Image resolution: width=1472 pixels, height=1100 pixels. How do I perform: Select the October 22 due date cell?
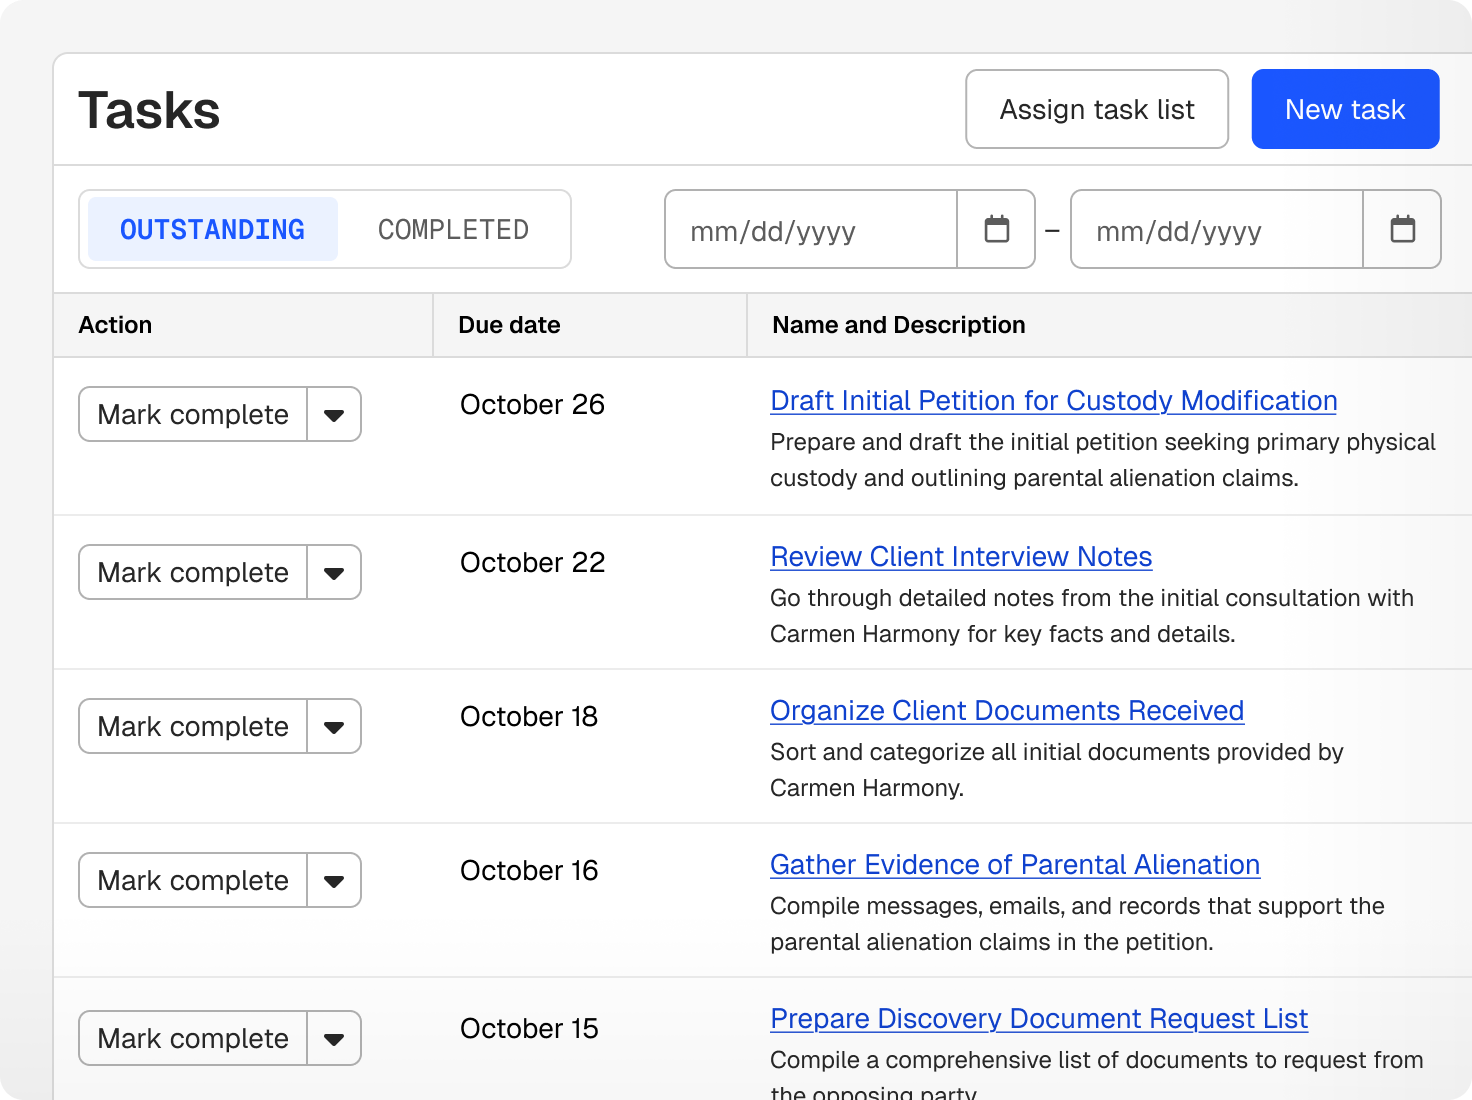pos(532,563)
